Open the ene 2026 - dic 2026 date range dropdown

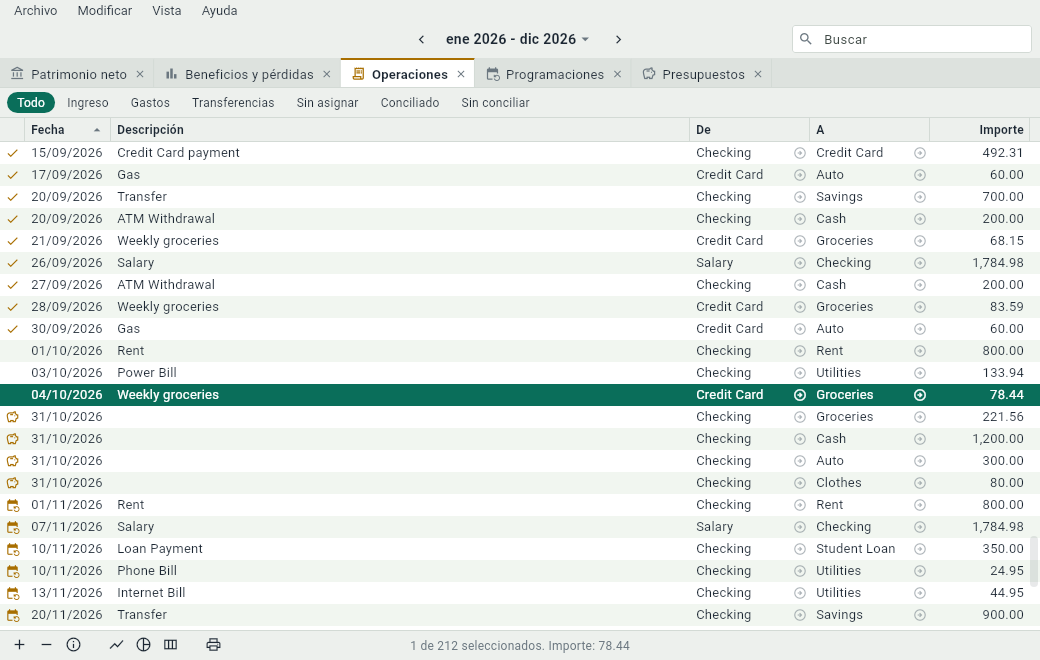517,39
